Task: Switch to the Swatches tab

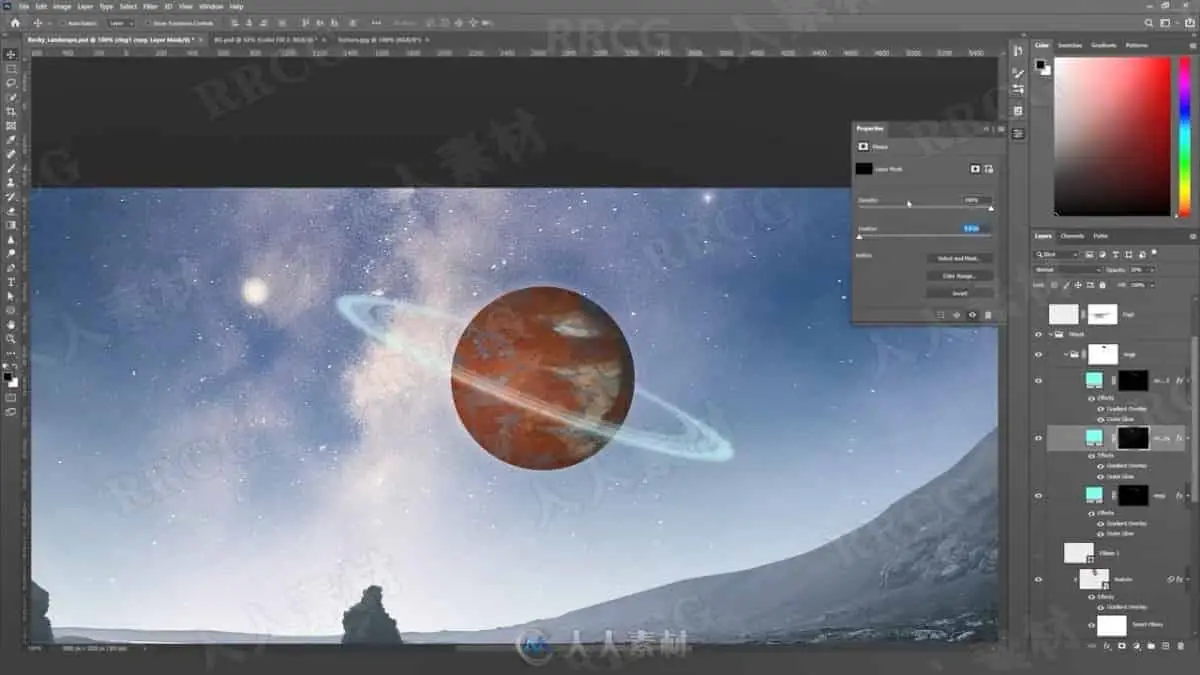Action: pos(1069,45)
